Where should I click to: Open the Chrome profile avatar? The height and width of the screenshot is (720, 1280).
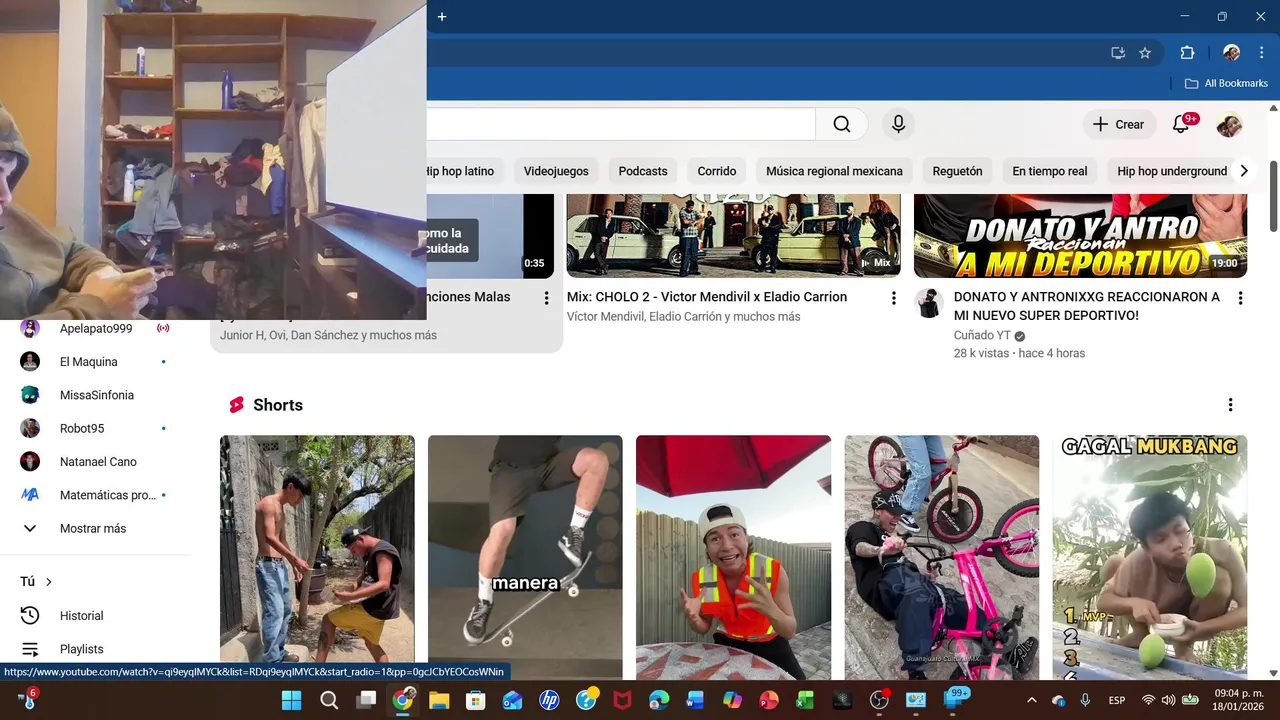pos(1231,53)
